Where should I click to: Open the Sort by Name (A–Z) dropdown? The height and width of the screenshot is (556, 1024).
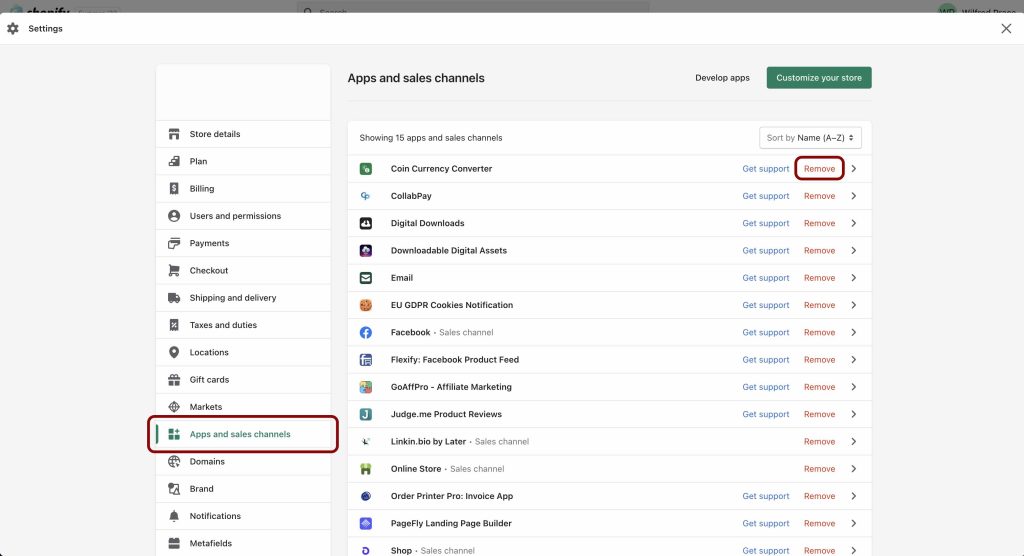point(810,138)
